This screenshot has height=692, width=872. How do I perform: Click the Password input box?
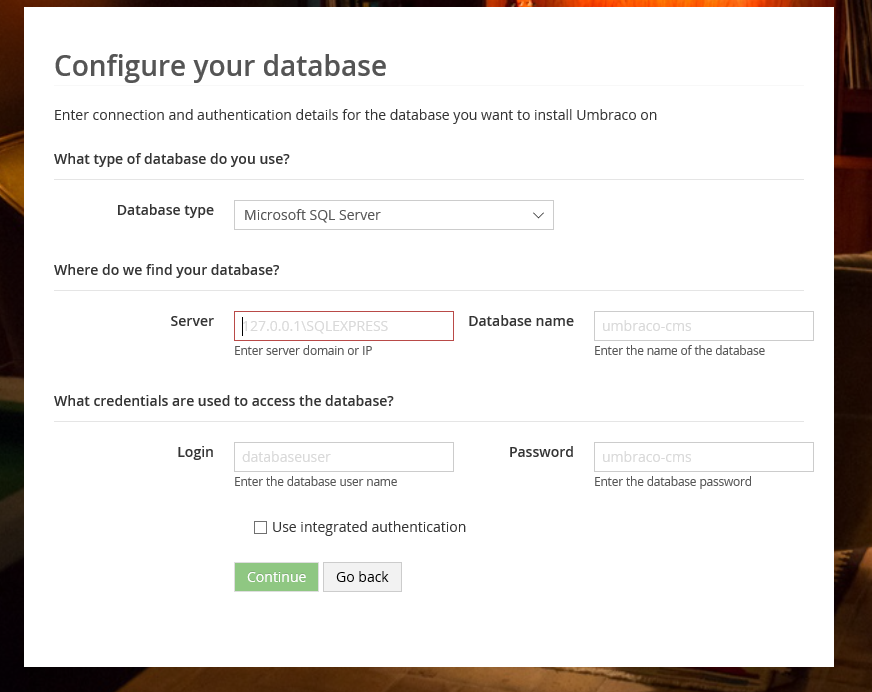click(703, 457)
